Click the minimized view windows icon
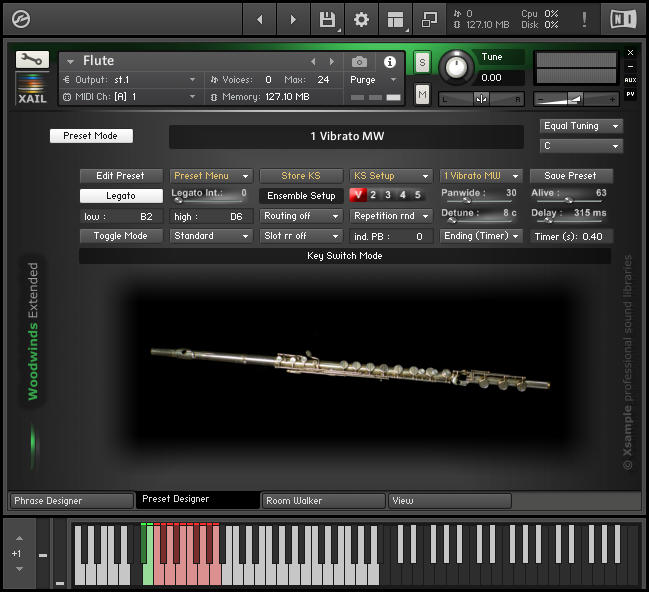 [x=429, y=19]
